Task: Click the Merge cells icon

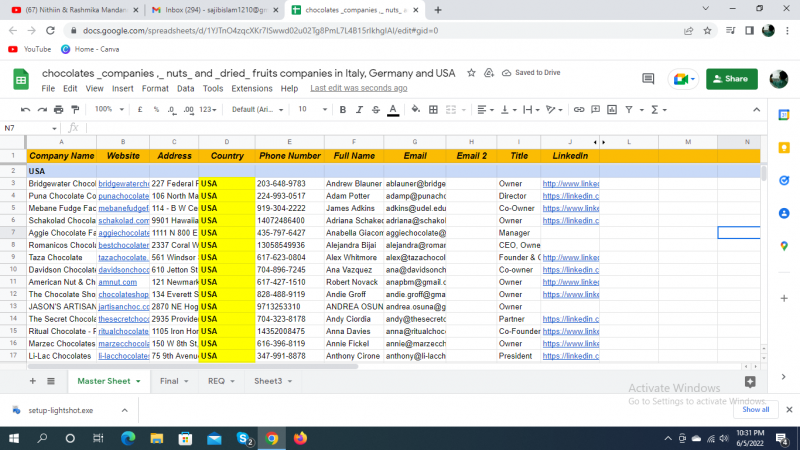Action: coord(451,110)
